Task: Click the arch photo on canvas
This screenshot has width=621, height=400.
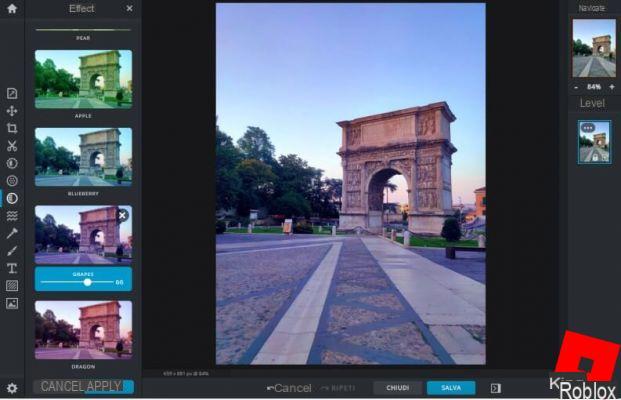Action: tap(351, 184)
